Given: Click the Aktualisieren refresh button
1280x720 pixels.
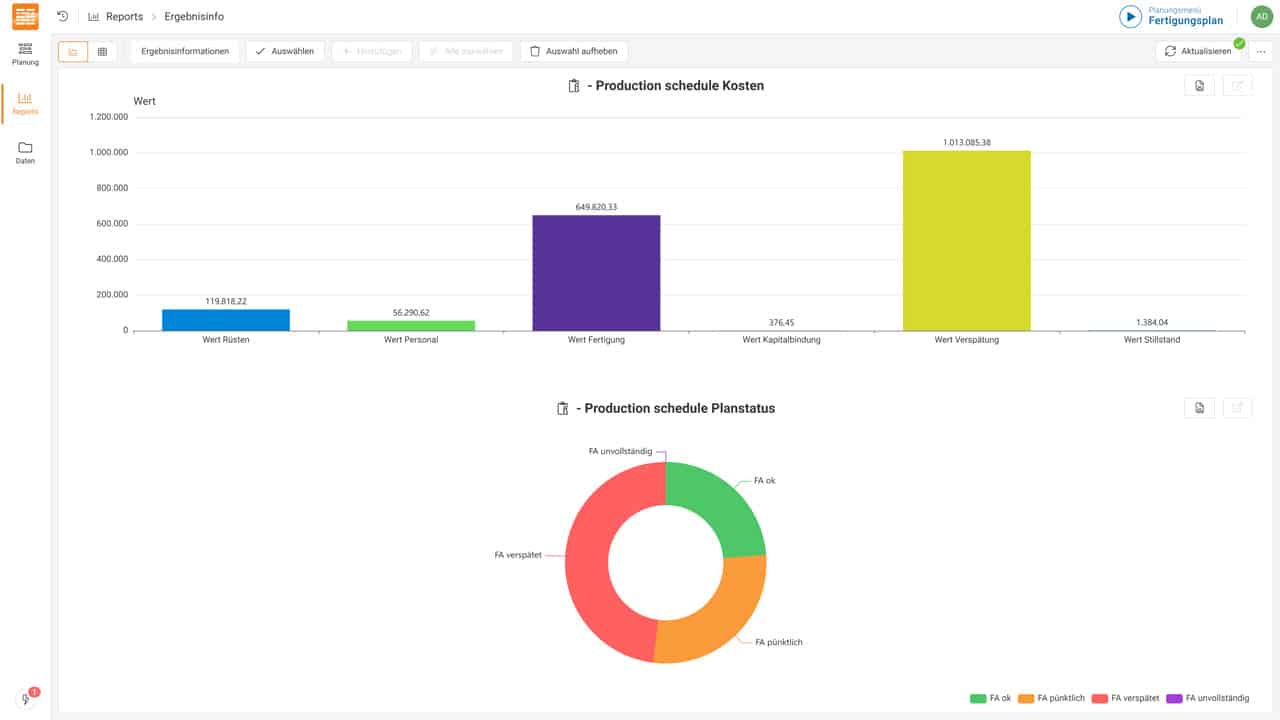Looking at the screenshot, I should pos(1198,51).
